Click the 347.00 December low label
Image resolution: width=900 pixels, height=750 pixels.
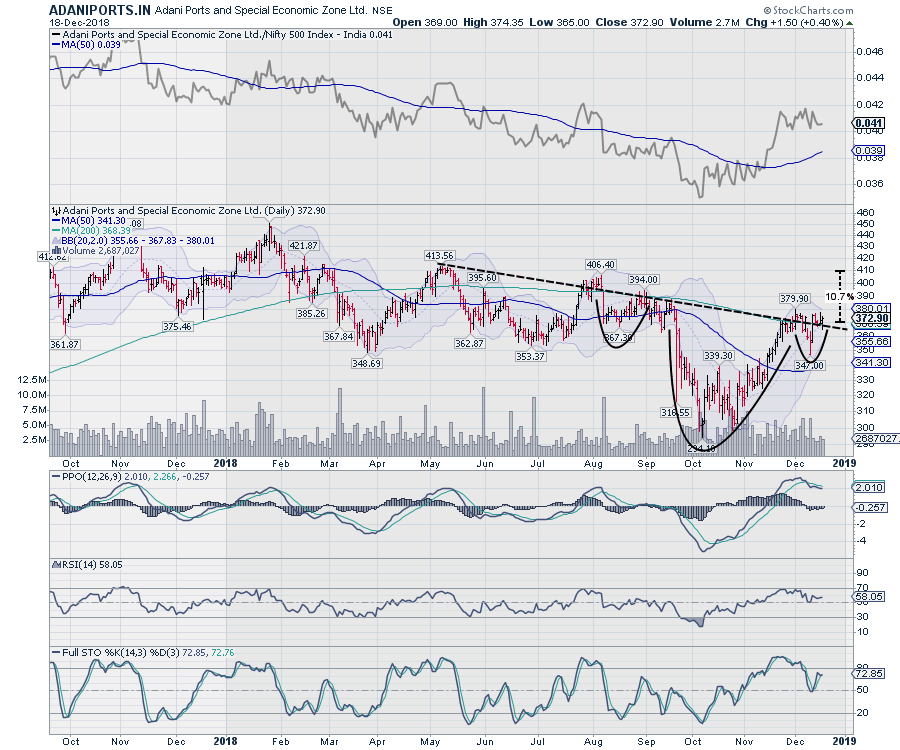coord(809,365)
